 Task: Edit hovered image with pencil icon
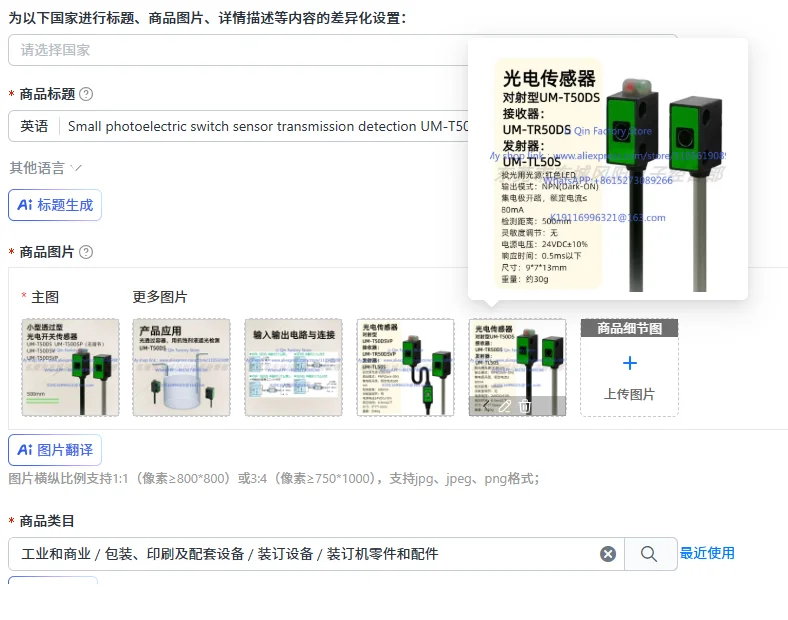tap(505, 405)
